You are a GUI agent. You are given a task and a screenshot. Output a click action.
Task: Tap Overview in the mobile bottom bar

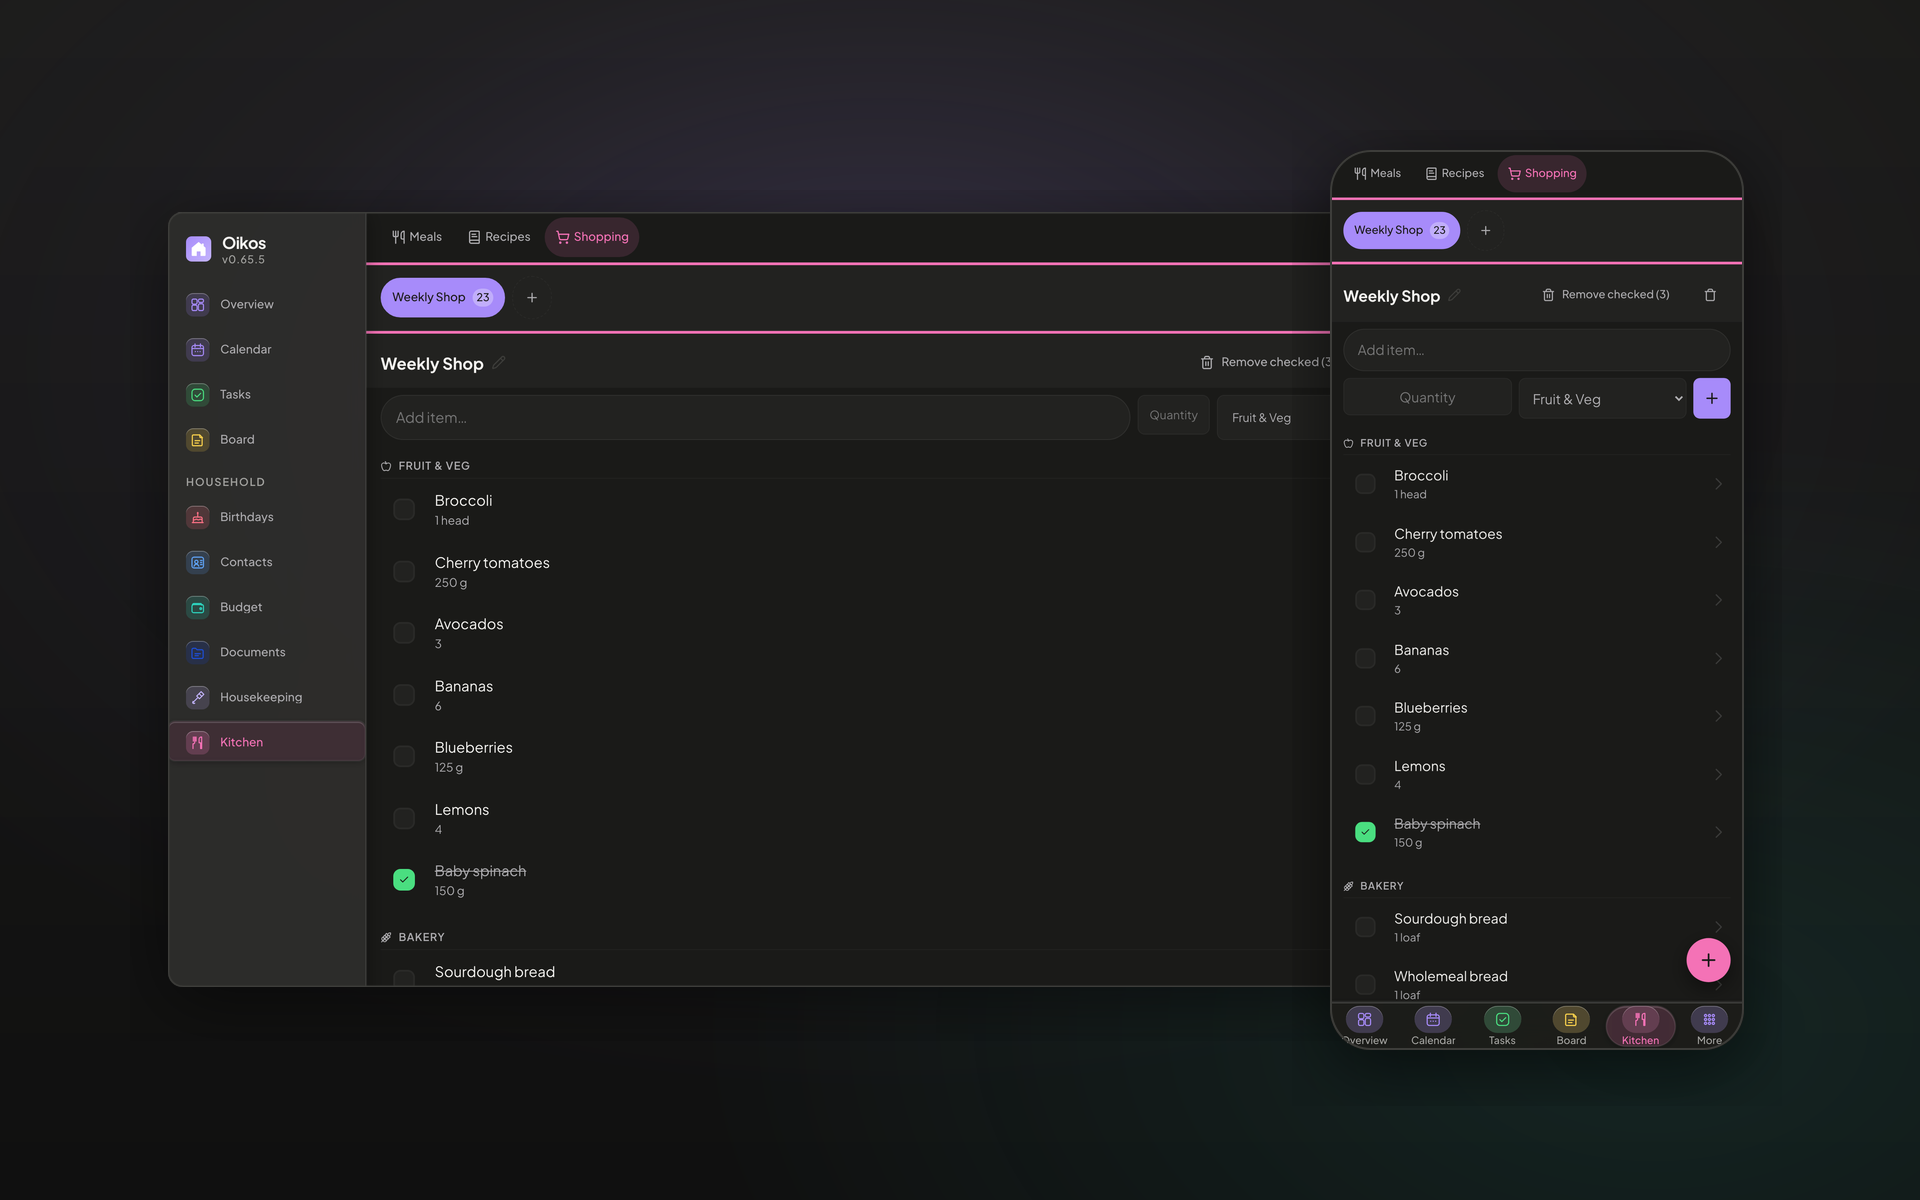[1365, 1027]
